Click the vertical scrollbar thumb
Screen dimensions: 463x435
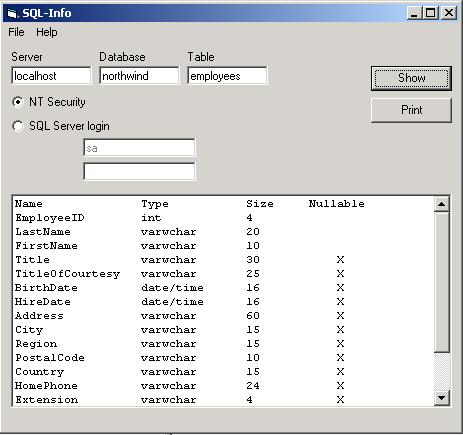442,282
